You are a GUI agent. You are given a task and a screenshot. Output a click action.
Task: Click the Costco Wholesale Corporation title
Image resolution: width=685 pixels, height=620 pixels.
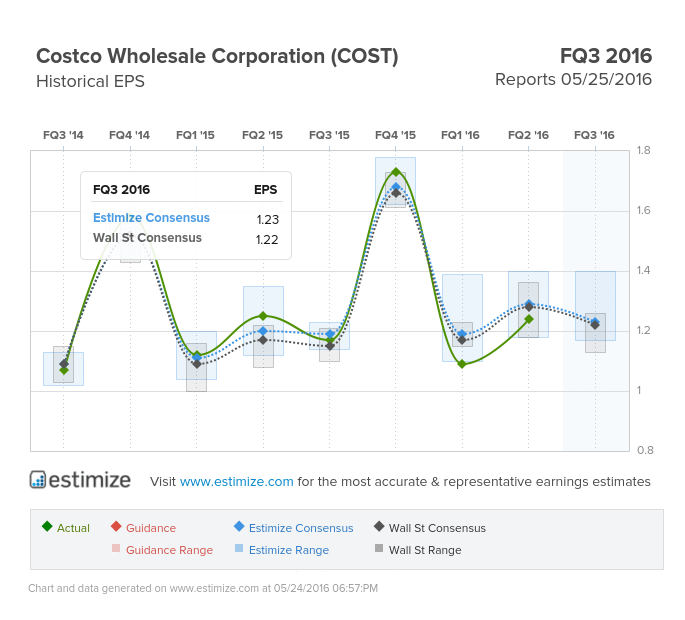[x=217, y=56]
